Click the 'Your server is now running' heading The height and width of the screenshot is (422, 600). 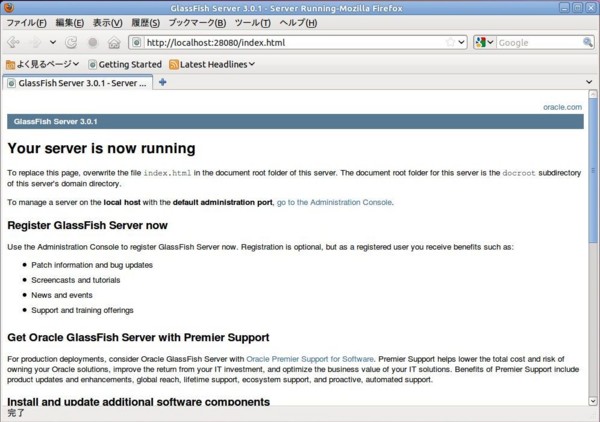point(101,148)
